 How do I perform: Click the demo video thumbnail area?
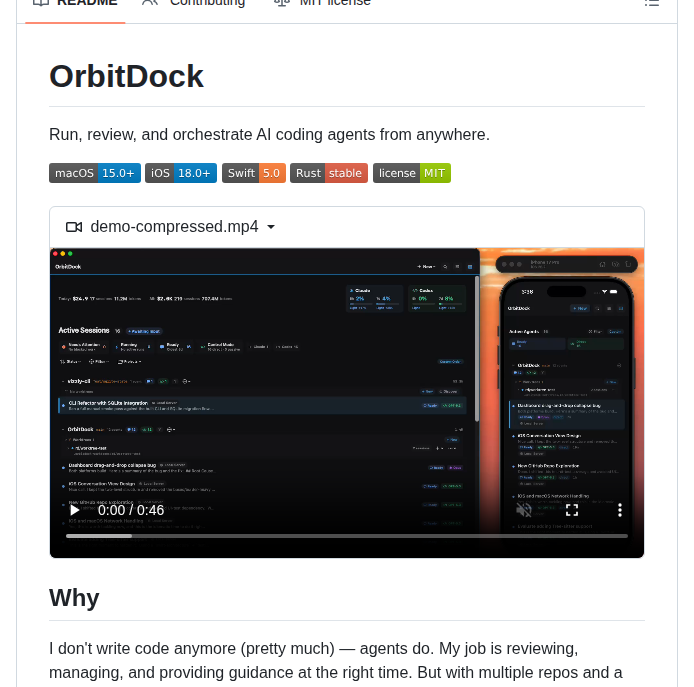pyautogui.click(x=347, y=403)
